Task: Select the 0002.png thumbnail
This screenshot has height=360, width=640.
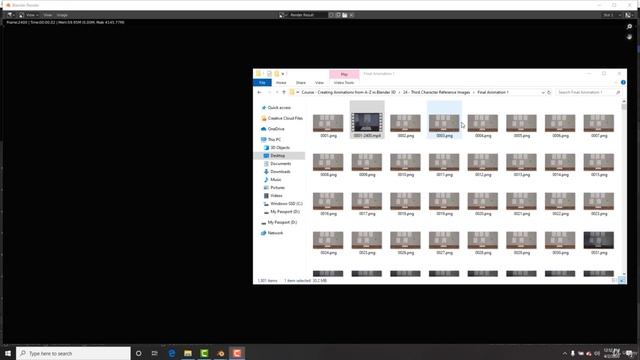Action: (x=405, y=123)
